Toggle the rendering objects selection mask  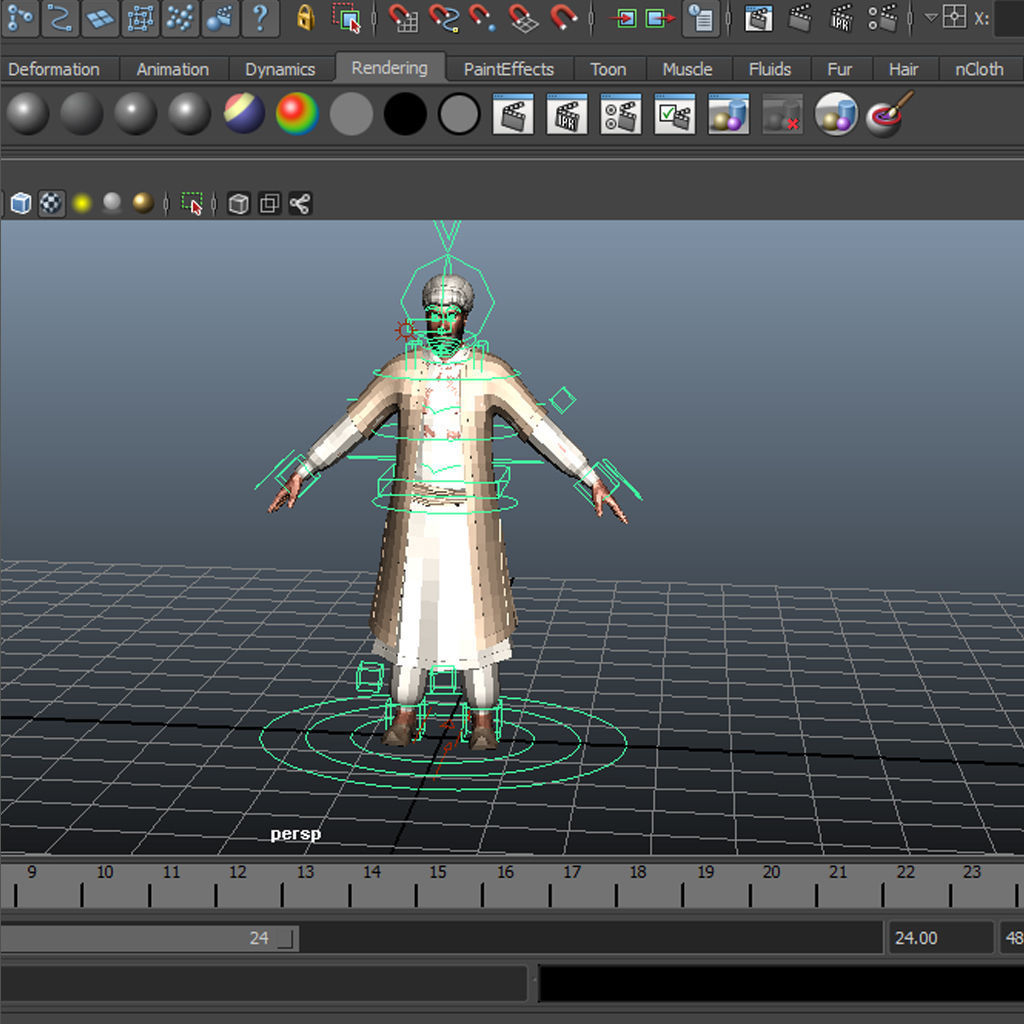click(220, 17)
